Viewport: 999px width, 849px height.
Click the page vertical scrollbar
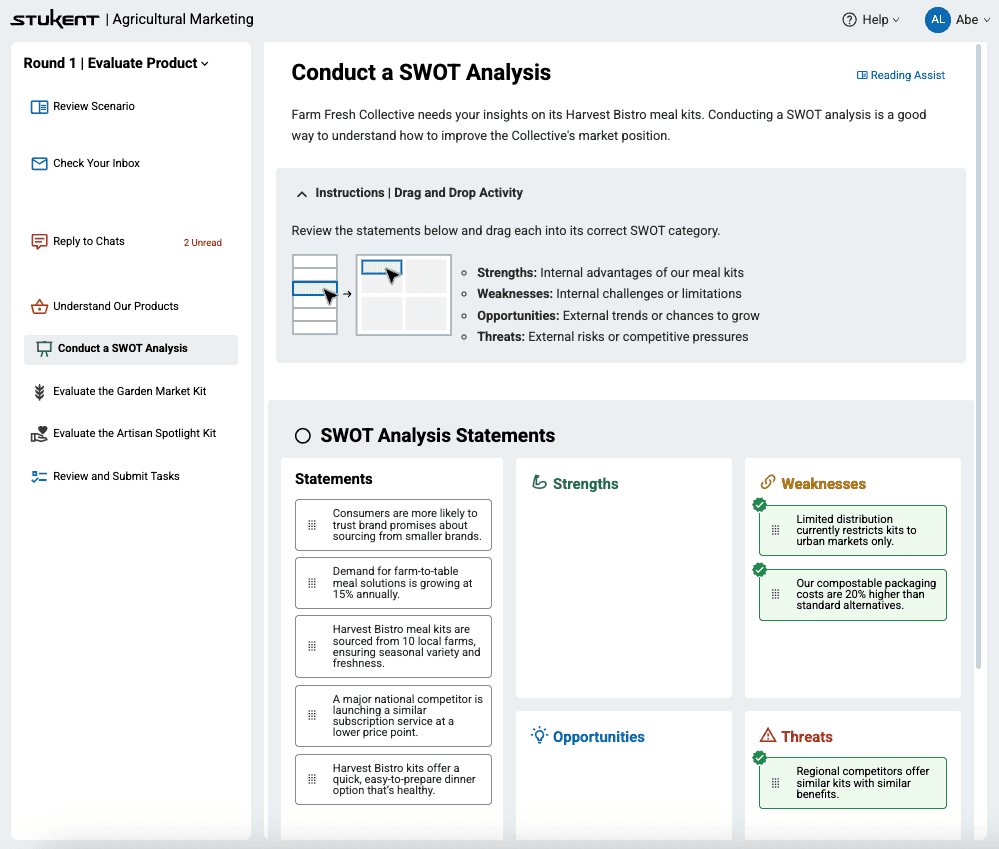978,356
